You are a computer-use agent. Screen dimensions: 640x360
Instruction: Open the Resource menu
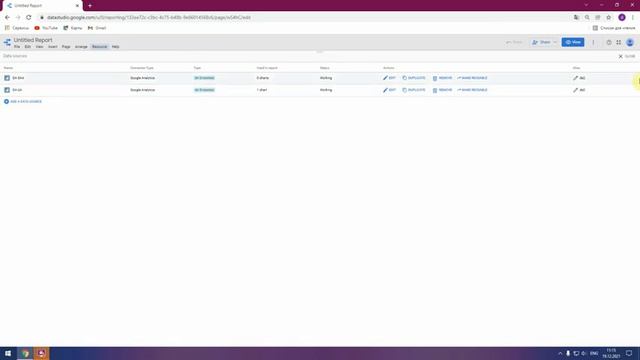[x=99, y=47]
